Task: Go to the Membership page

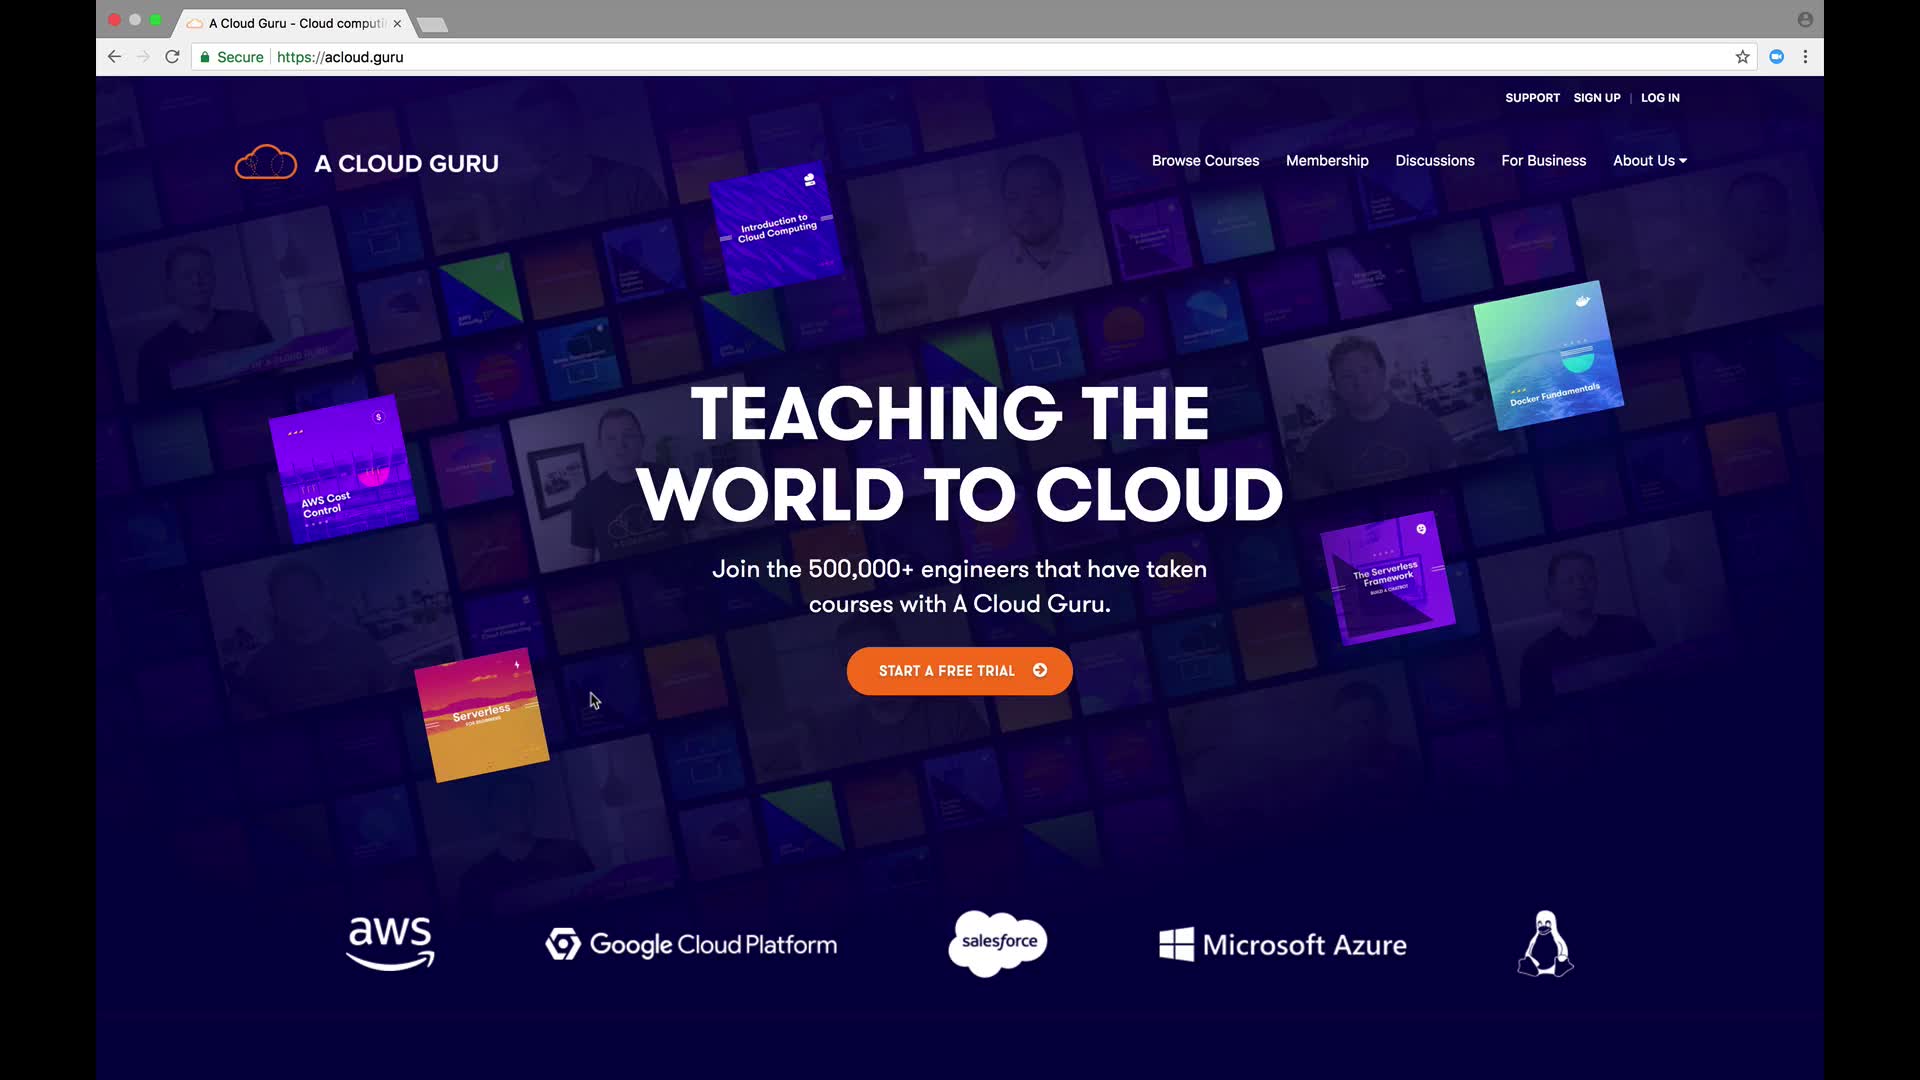Action: [x=1327, y=160]
